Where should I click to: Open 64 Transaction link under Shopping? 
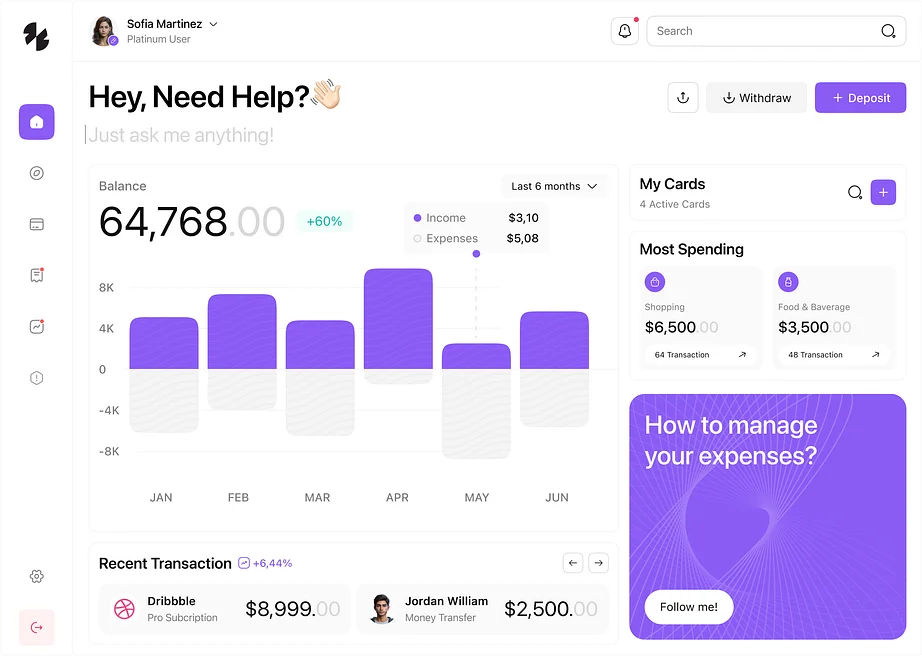[700, 355]
